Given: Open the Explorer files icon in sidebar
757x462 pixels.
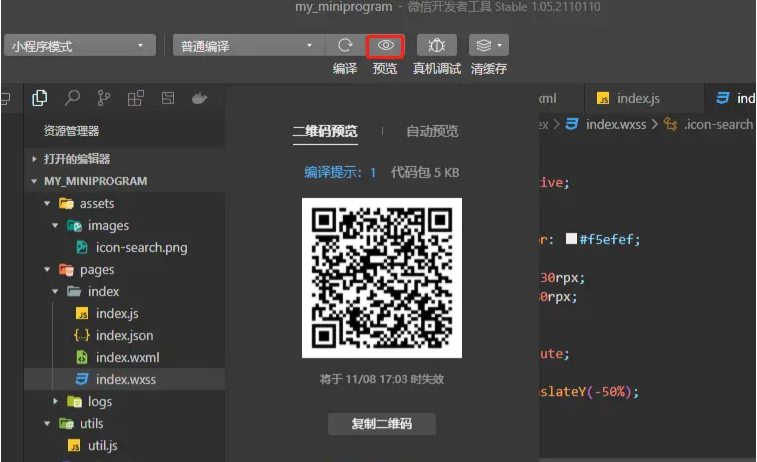Looking at the screenshot, I should click(x=39, y=98).
